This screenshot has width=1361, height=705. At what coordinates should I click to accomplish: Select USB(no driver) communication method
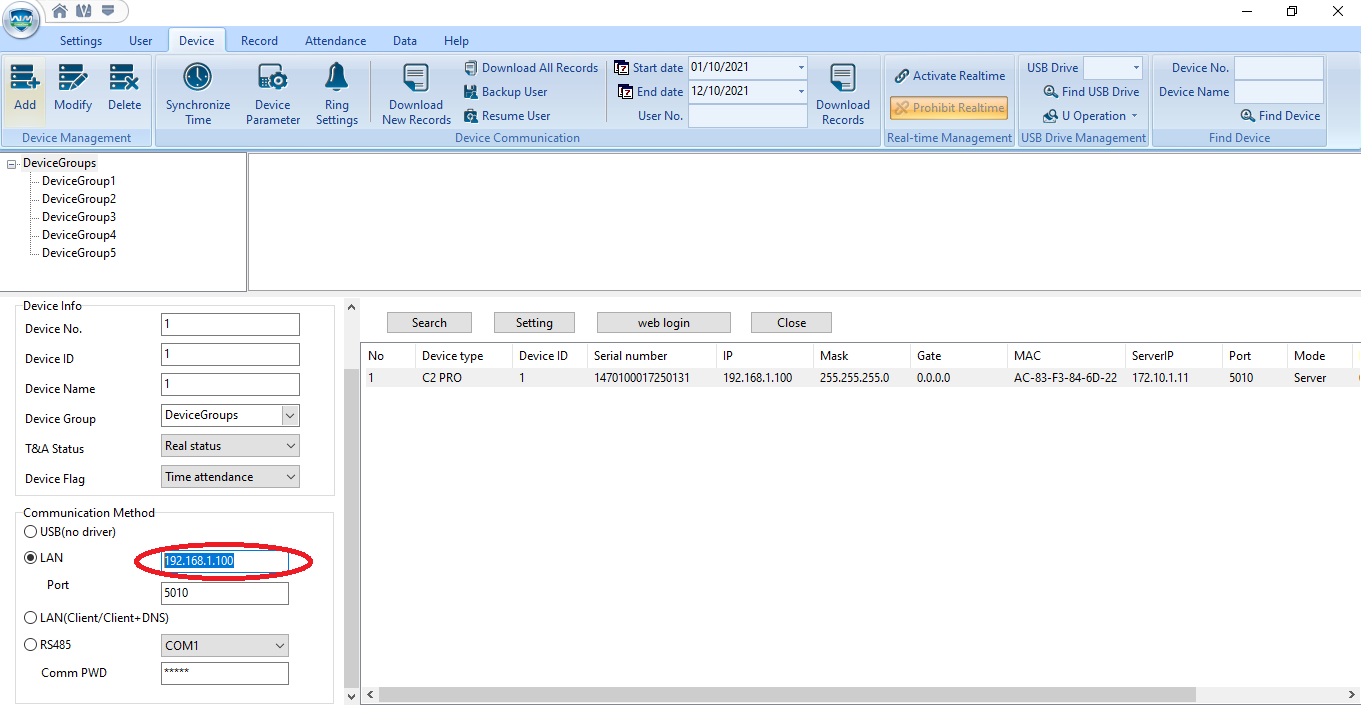[31, 532]
